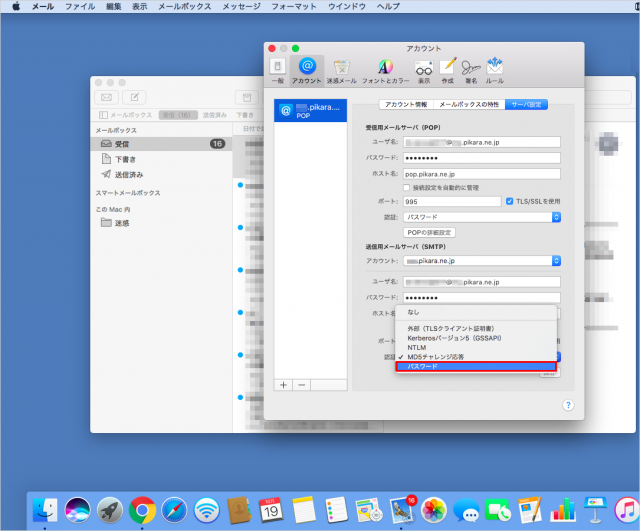Choose Kerberosバージョン5 (GSSAPI) option

point(476,338)
